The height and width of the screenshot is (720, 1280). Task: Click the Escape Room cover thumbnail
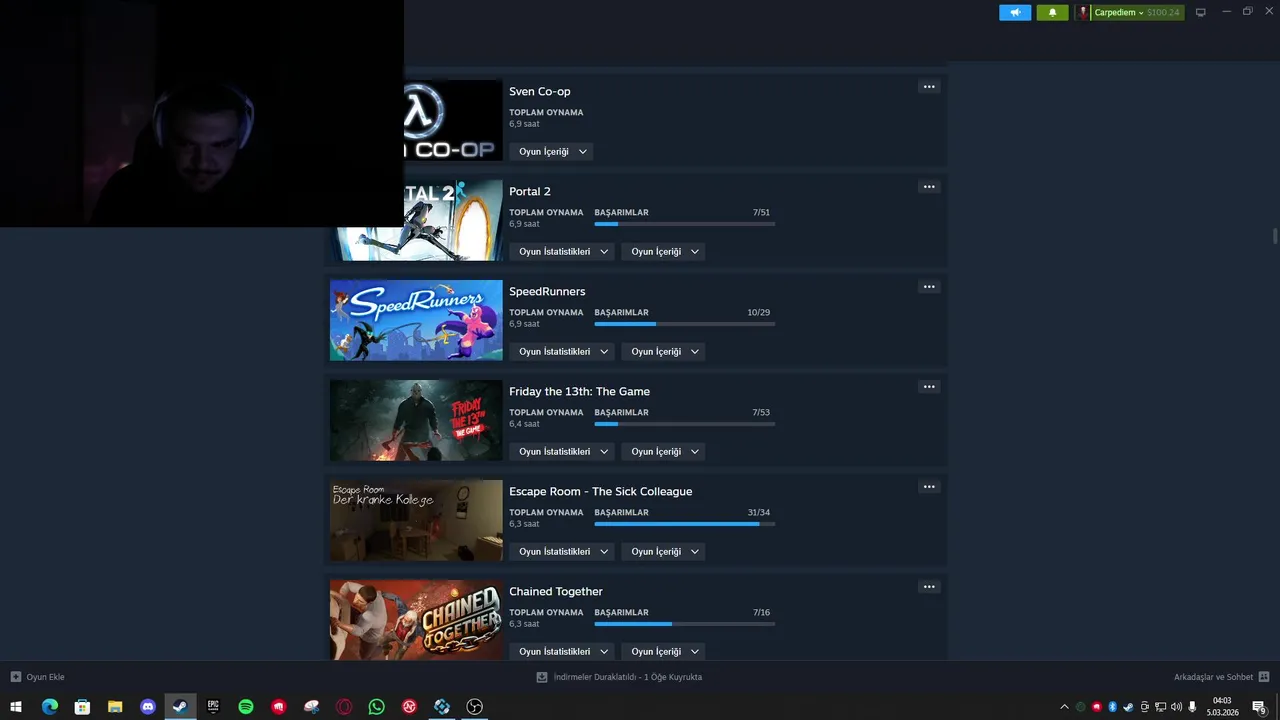(x=416, y=520)
